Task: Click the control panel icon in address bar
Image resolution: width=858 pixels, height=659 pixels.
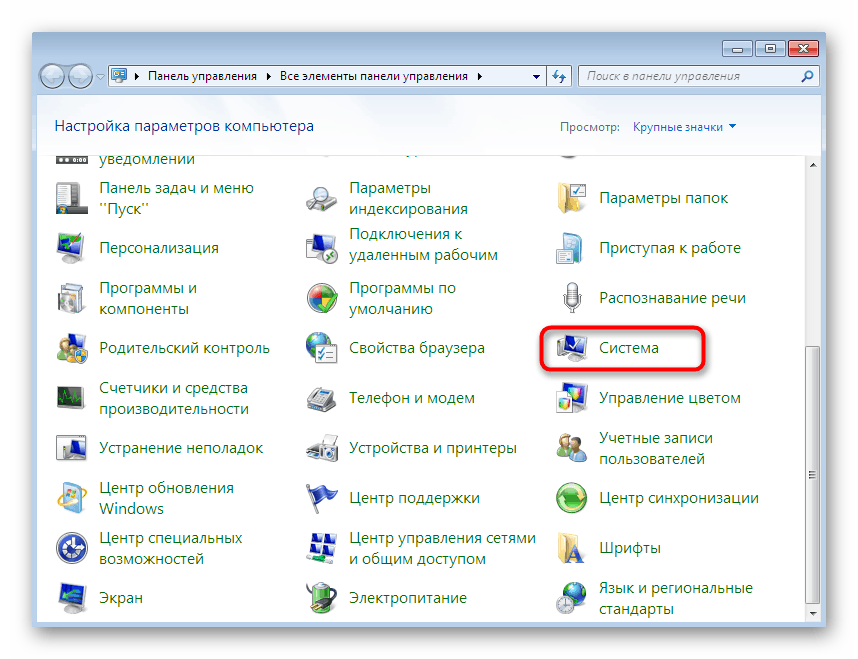Action: (x=119, y=76)
